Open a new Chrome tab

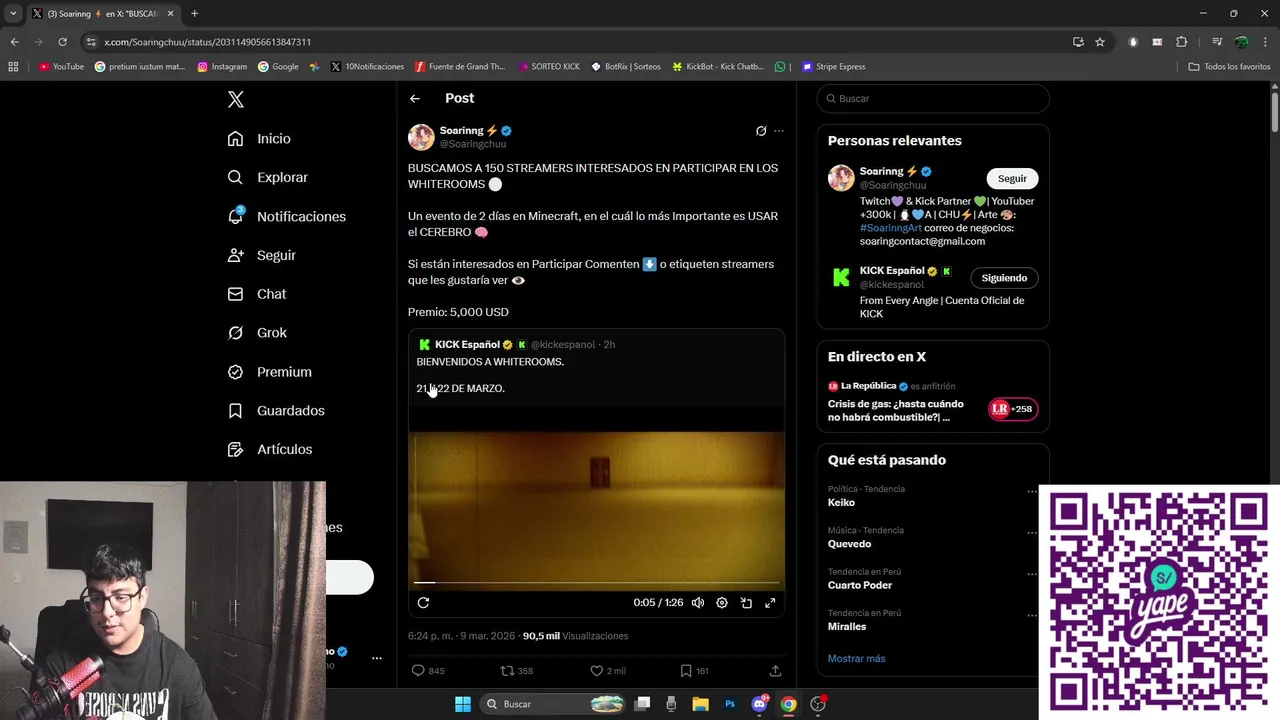[x=194, y=13]
